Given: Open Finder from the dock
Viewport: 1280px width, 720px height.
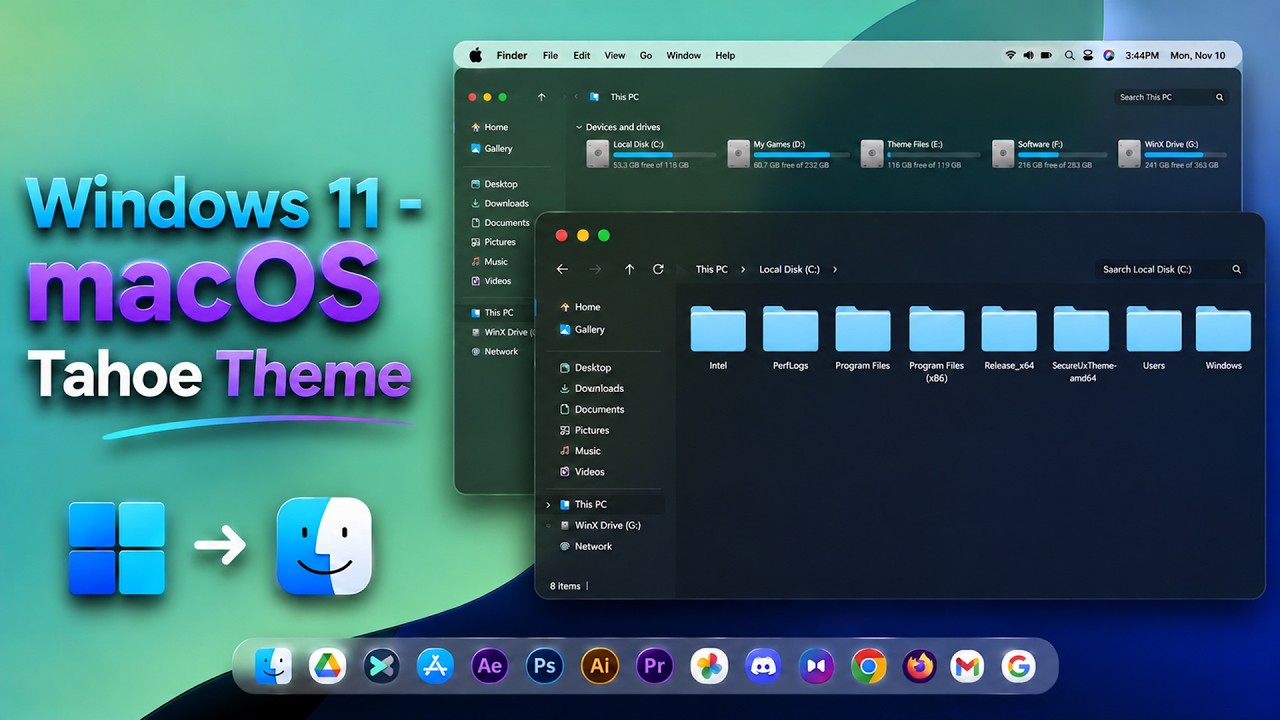Looking at the screenshot, I should coord(273,666).
